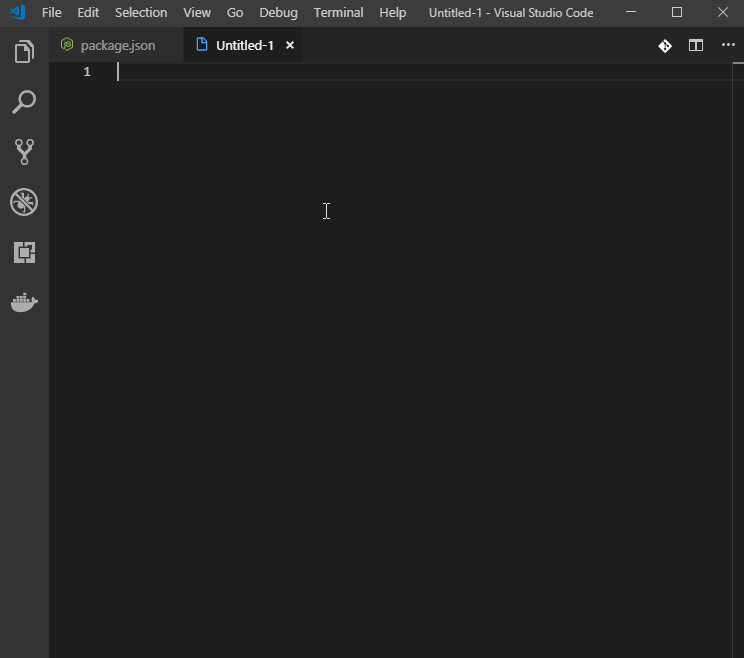Open the Help menu

(x=392, y=12)
